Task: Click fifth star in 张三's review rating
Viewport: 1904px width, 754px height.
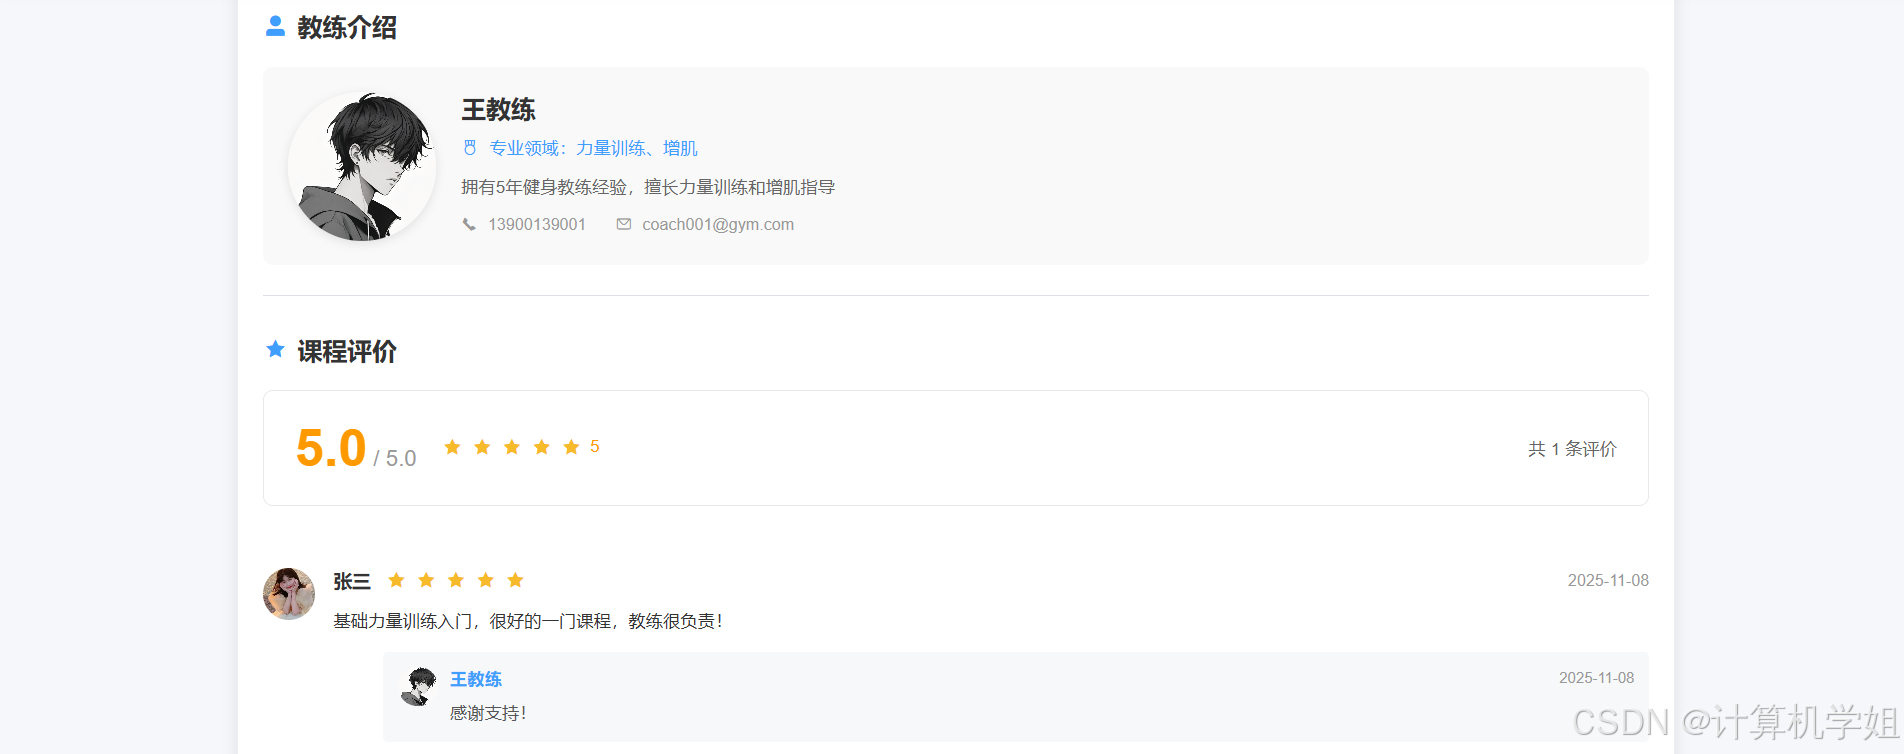Action: 515,580
